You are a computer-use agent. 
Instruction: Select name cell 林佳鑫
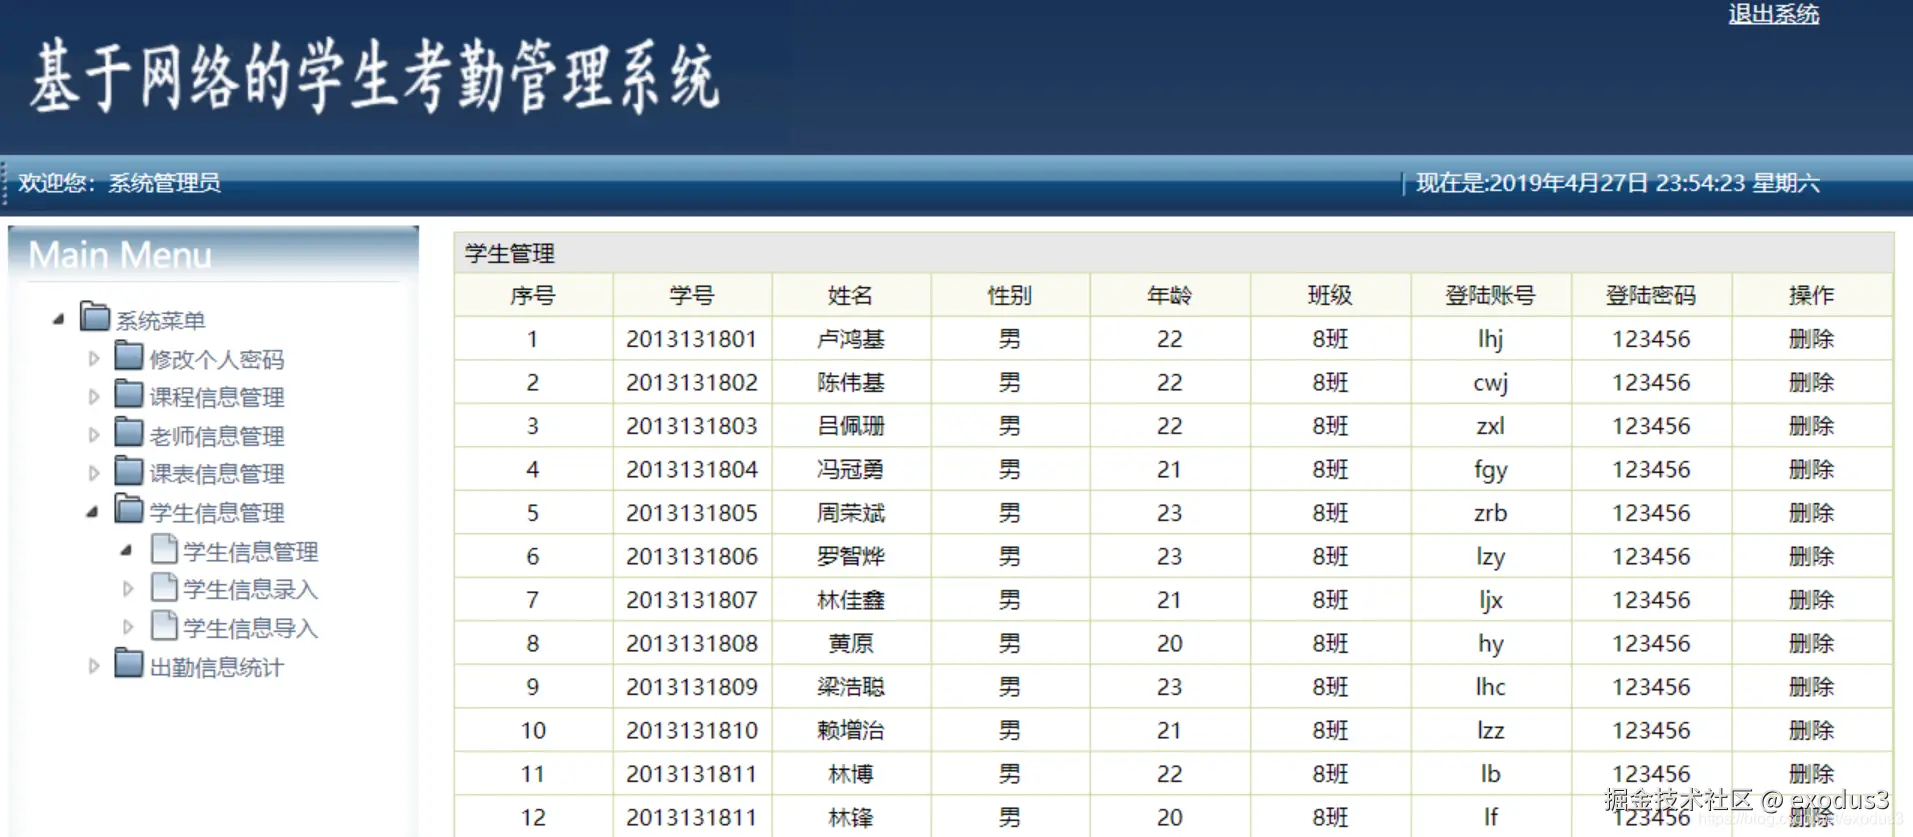(x=851, y=600)
